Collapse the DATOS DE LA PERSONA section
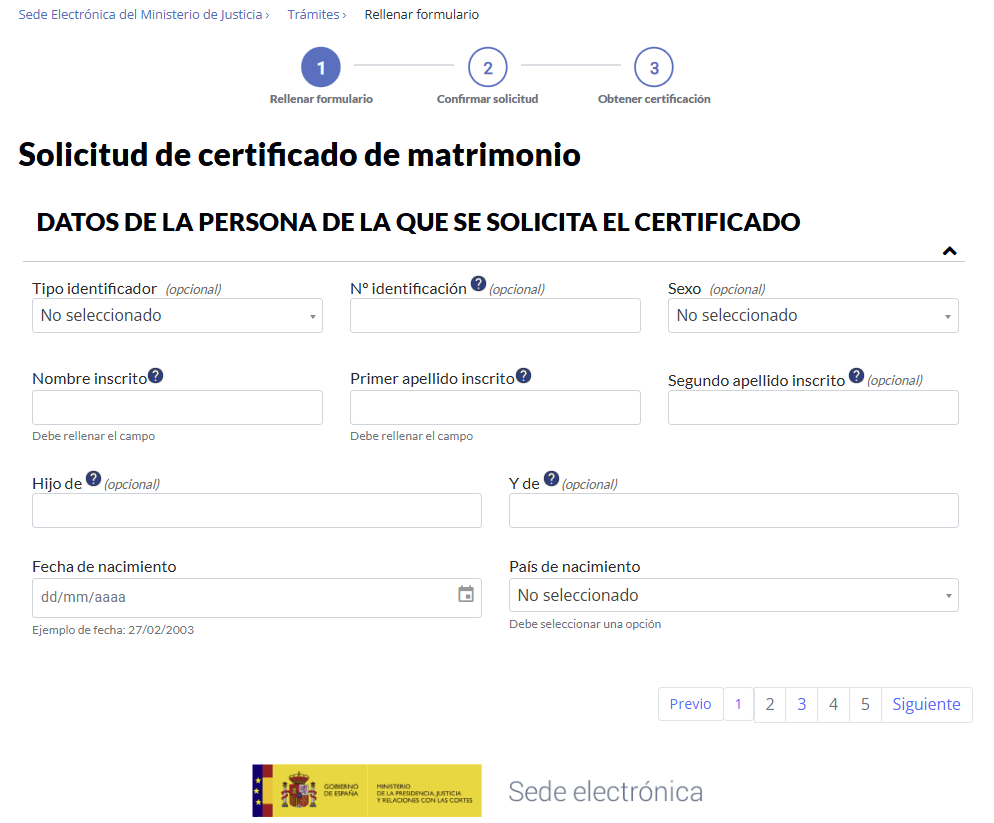This screenshot has height=823, width=994. [950, 248]
